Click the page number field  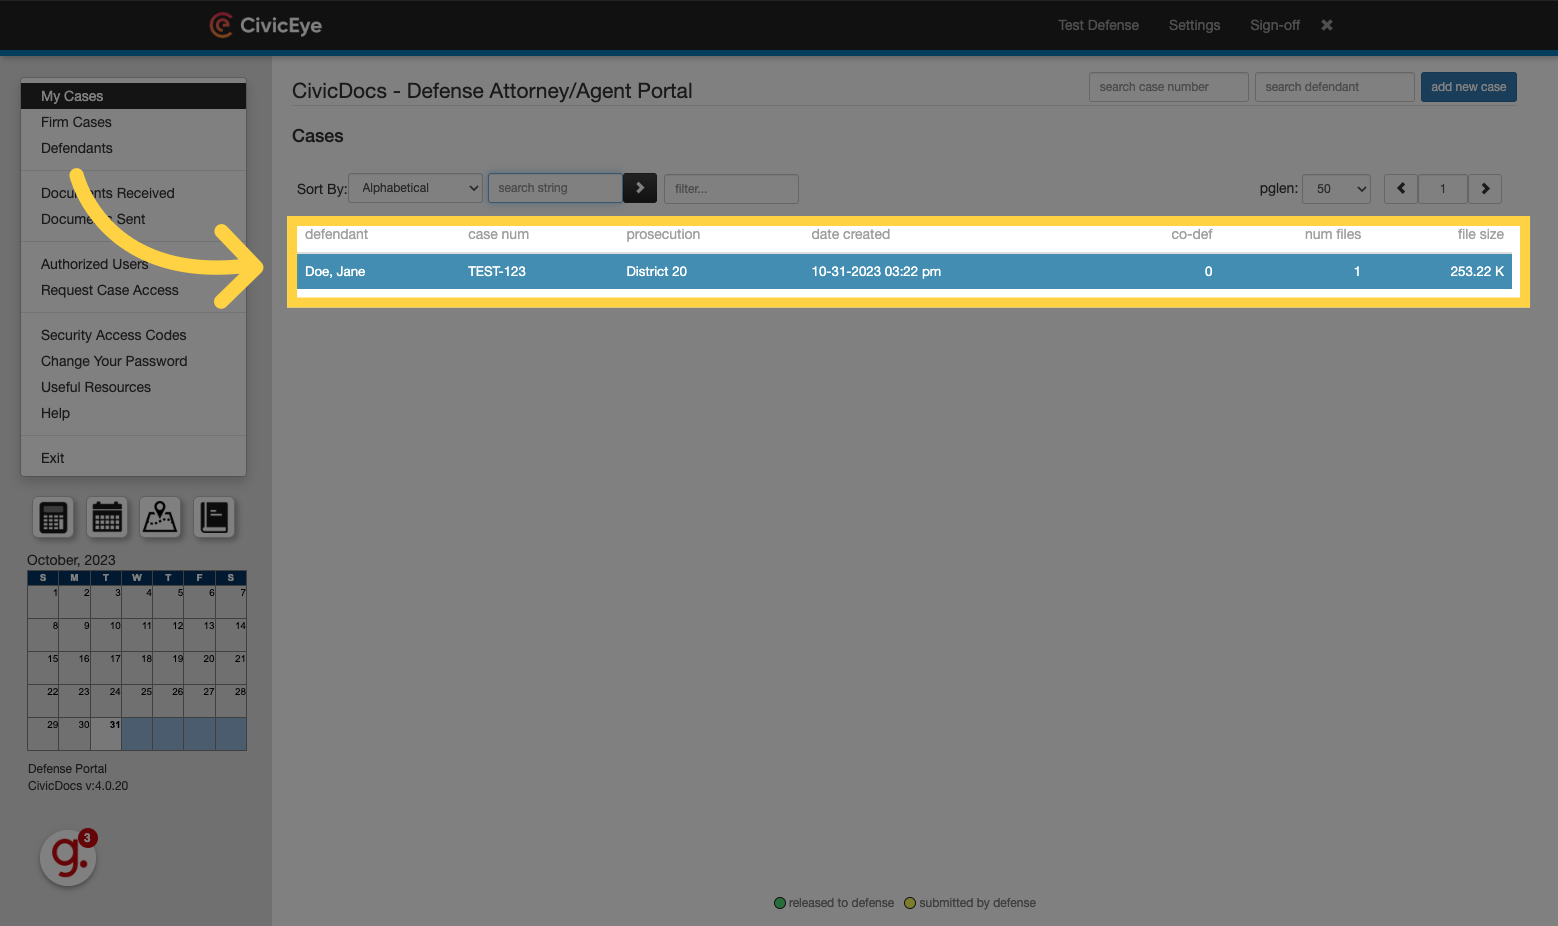1443,188
